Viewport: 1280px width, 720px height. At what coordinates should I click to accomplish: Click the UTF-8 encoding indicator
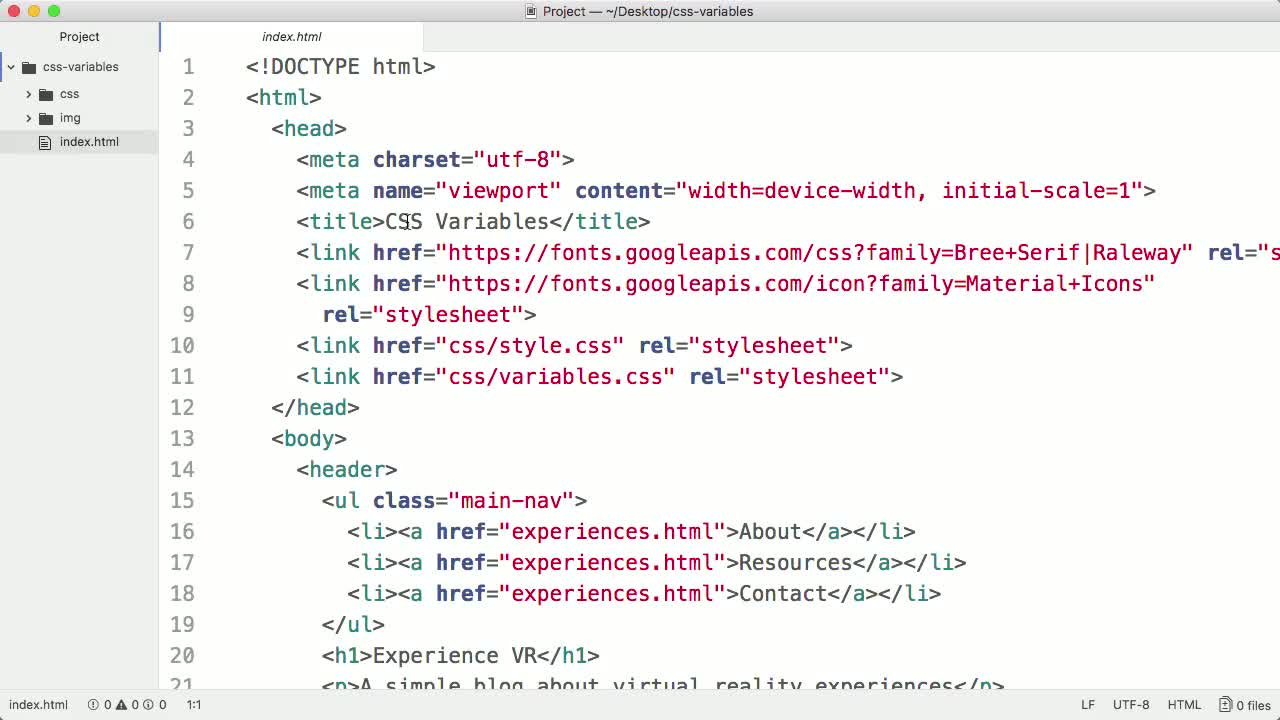point(1131,705)
